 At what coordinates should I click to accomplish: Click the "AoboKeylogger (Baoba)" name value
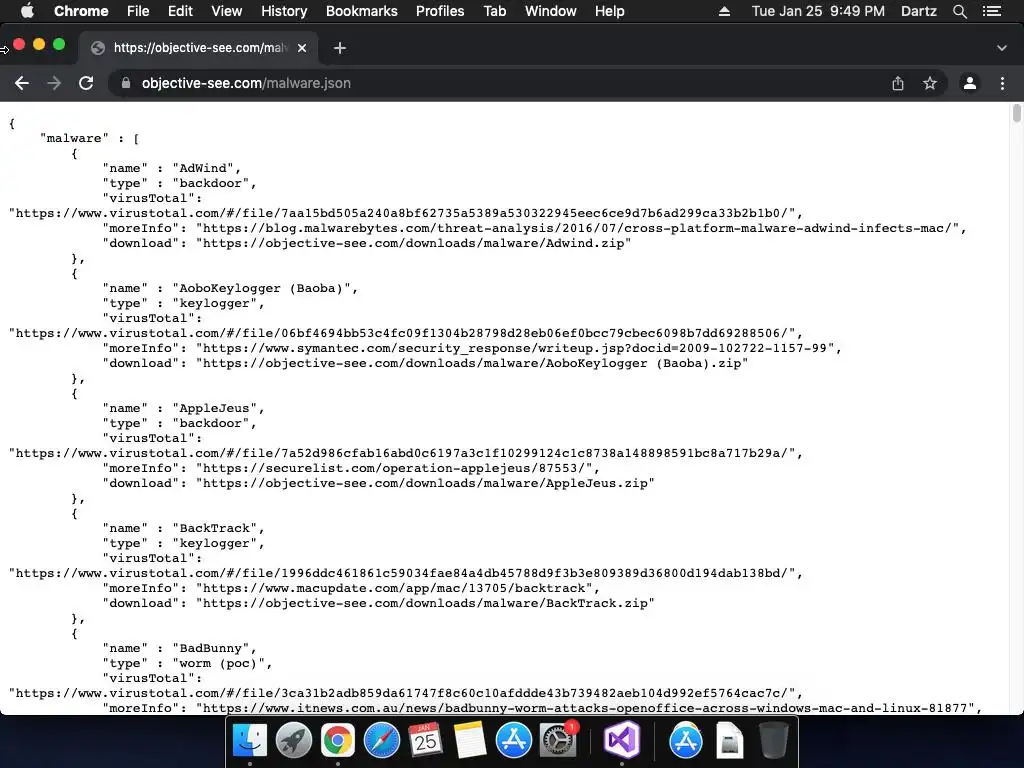click(261, 289)
